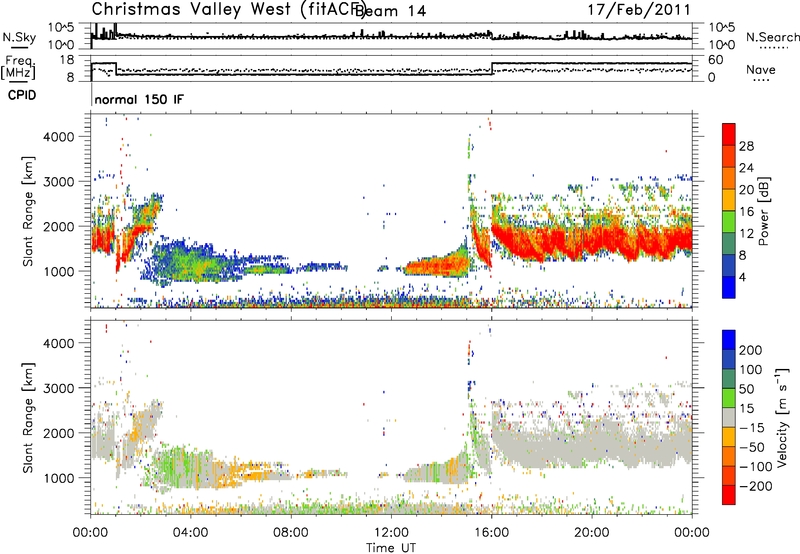Click the gray segment of the Velocity colorbar
This screenshot has width=800, height=554.
729,417
